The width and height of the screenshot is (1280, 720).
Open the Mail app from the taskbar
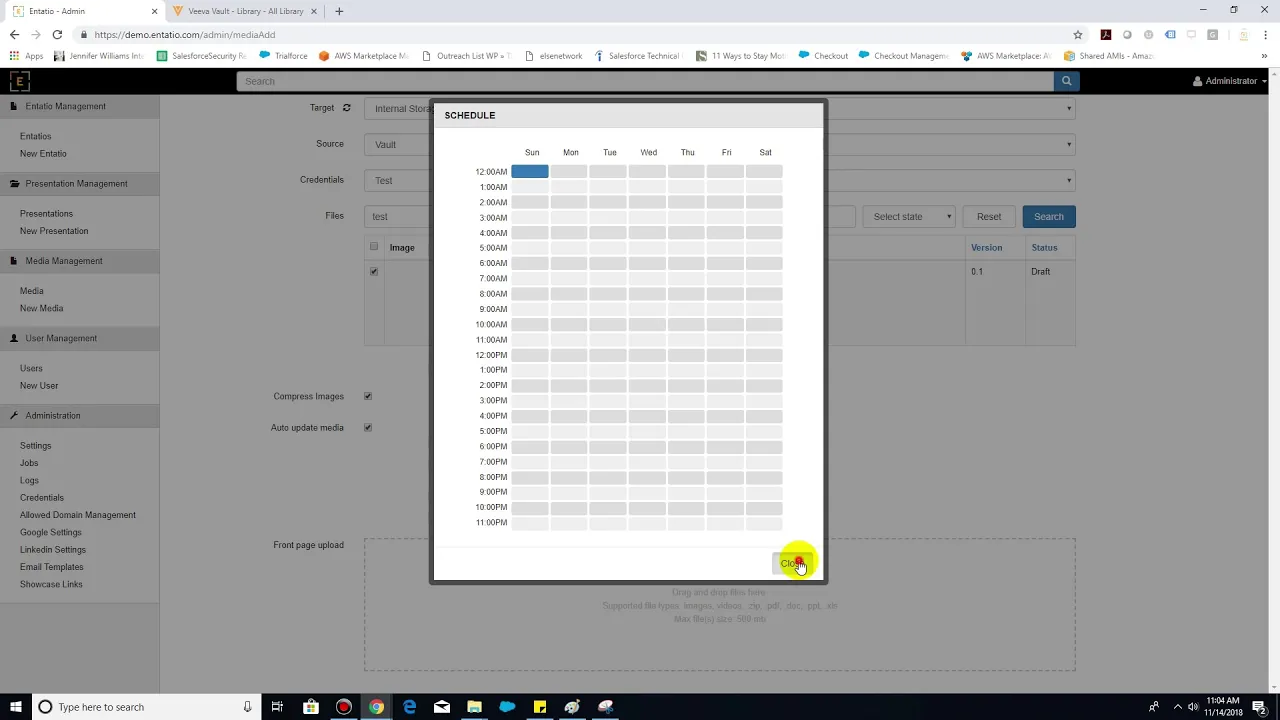click(442, 707)
